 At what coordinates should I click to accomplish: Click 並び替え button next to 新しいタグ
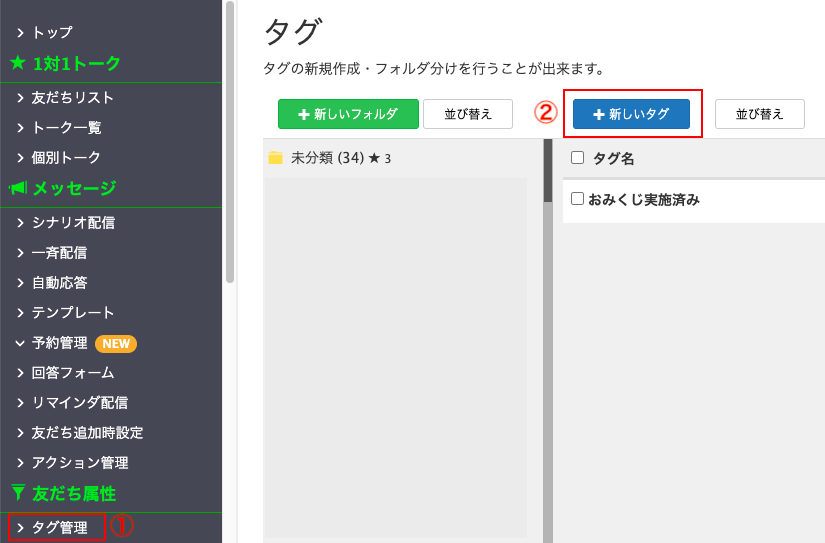click(x=760, y=114)
